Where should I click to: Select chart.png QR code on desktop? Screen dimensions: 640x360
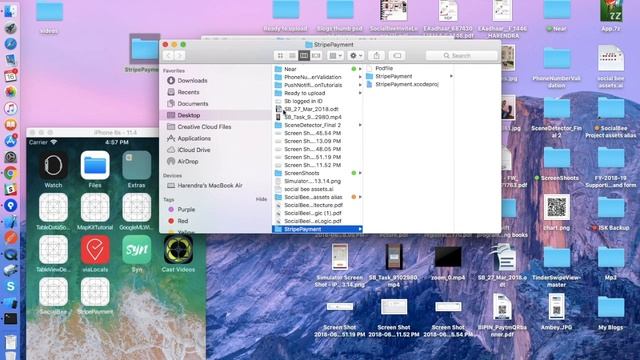click(x=557, y=207)
